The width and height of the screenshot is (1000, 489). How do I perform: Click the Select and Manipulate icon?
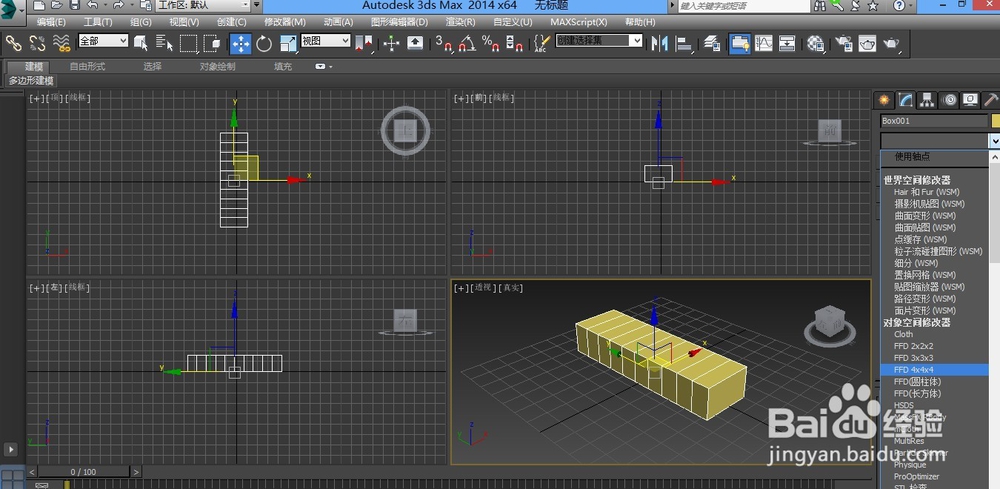point(391,43)
